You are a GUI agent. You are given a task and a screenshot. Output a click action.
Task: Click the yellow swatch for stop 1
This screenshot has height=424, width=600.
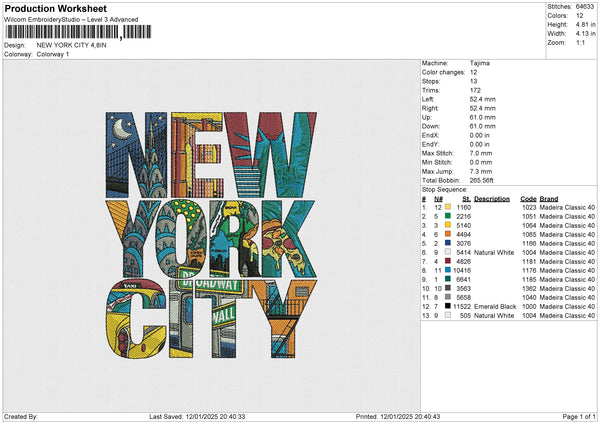[x=448, y=207]
